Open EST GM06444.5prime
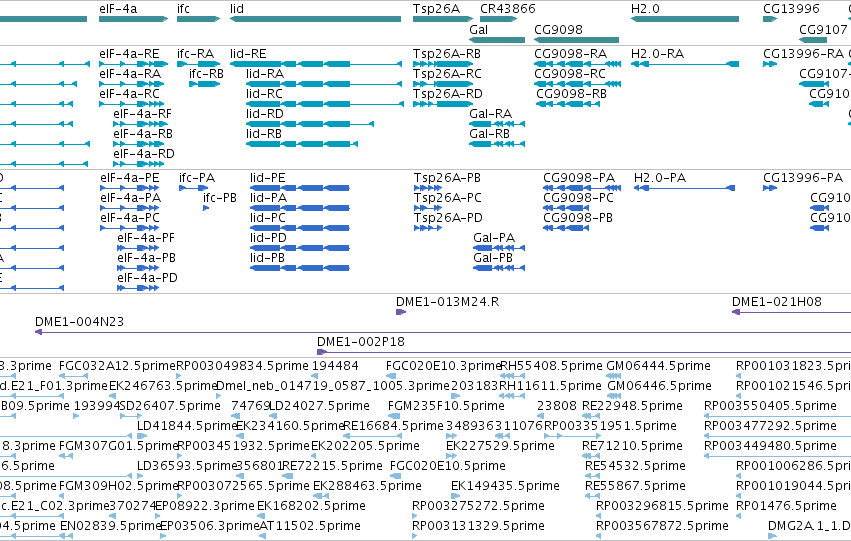 (x=658, y=366)
